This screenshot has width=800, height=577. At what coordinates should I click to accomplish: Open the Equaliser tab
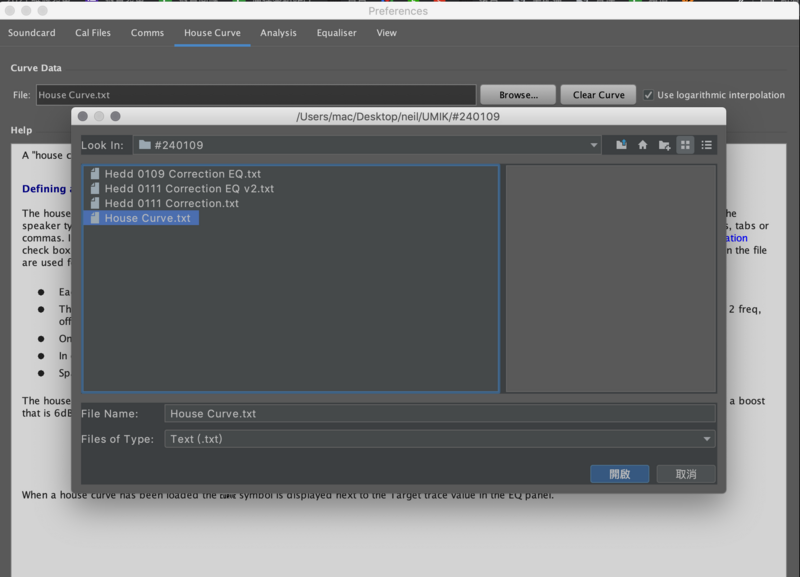pos(336,33)
